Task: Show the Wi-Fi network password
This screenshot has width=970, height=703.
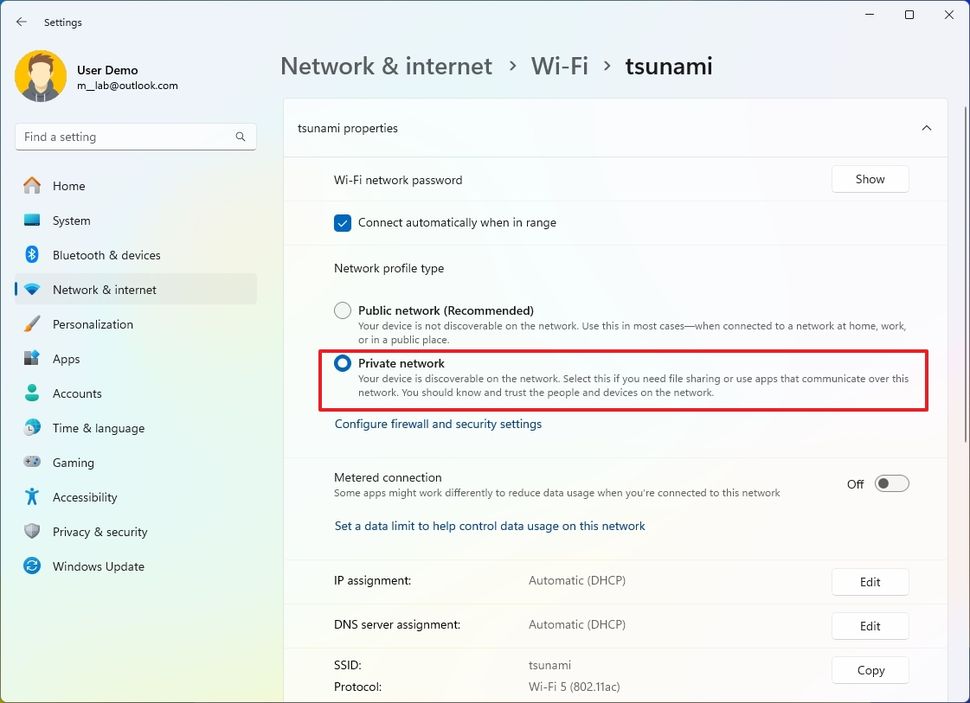Action: (869, 179)
